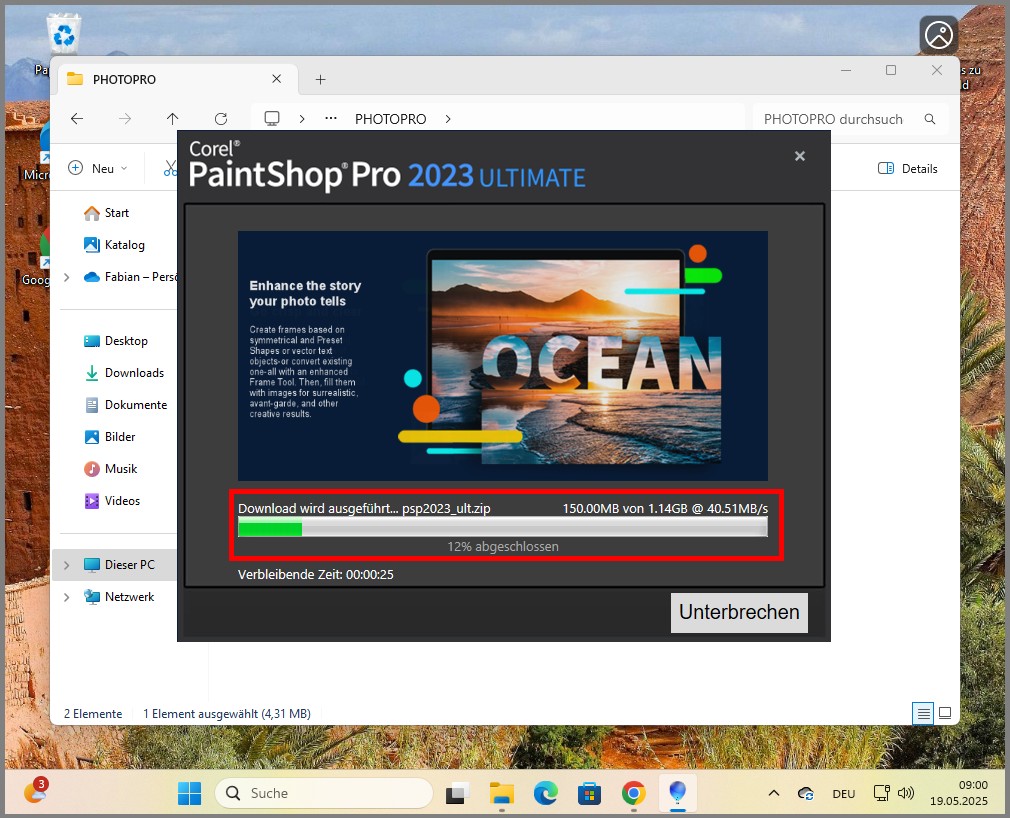Image resolution: width=1010 pixels, height=818 pixels.
Task: Open the breadcrumb overflow menu
Action: (330, 119)
